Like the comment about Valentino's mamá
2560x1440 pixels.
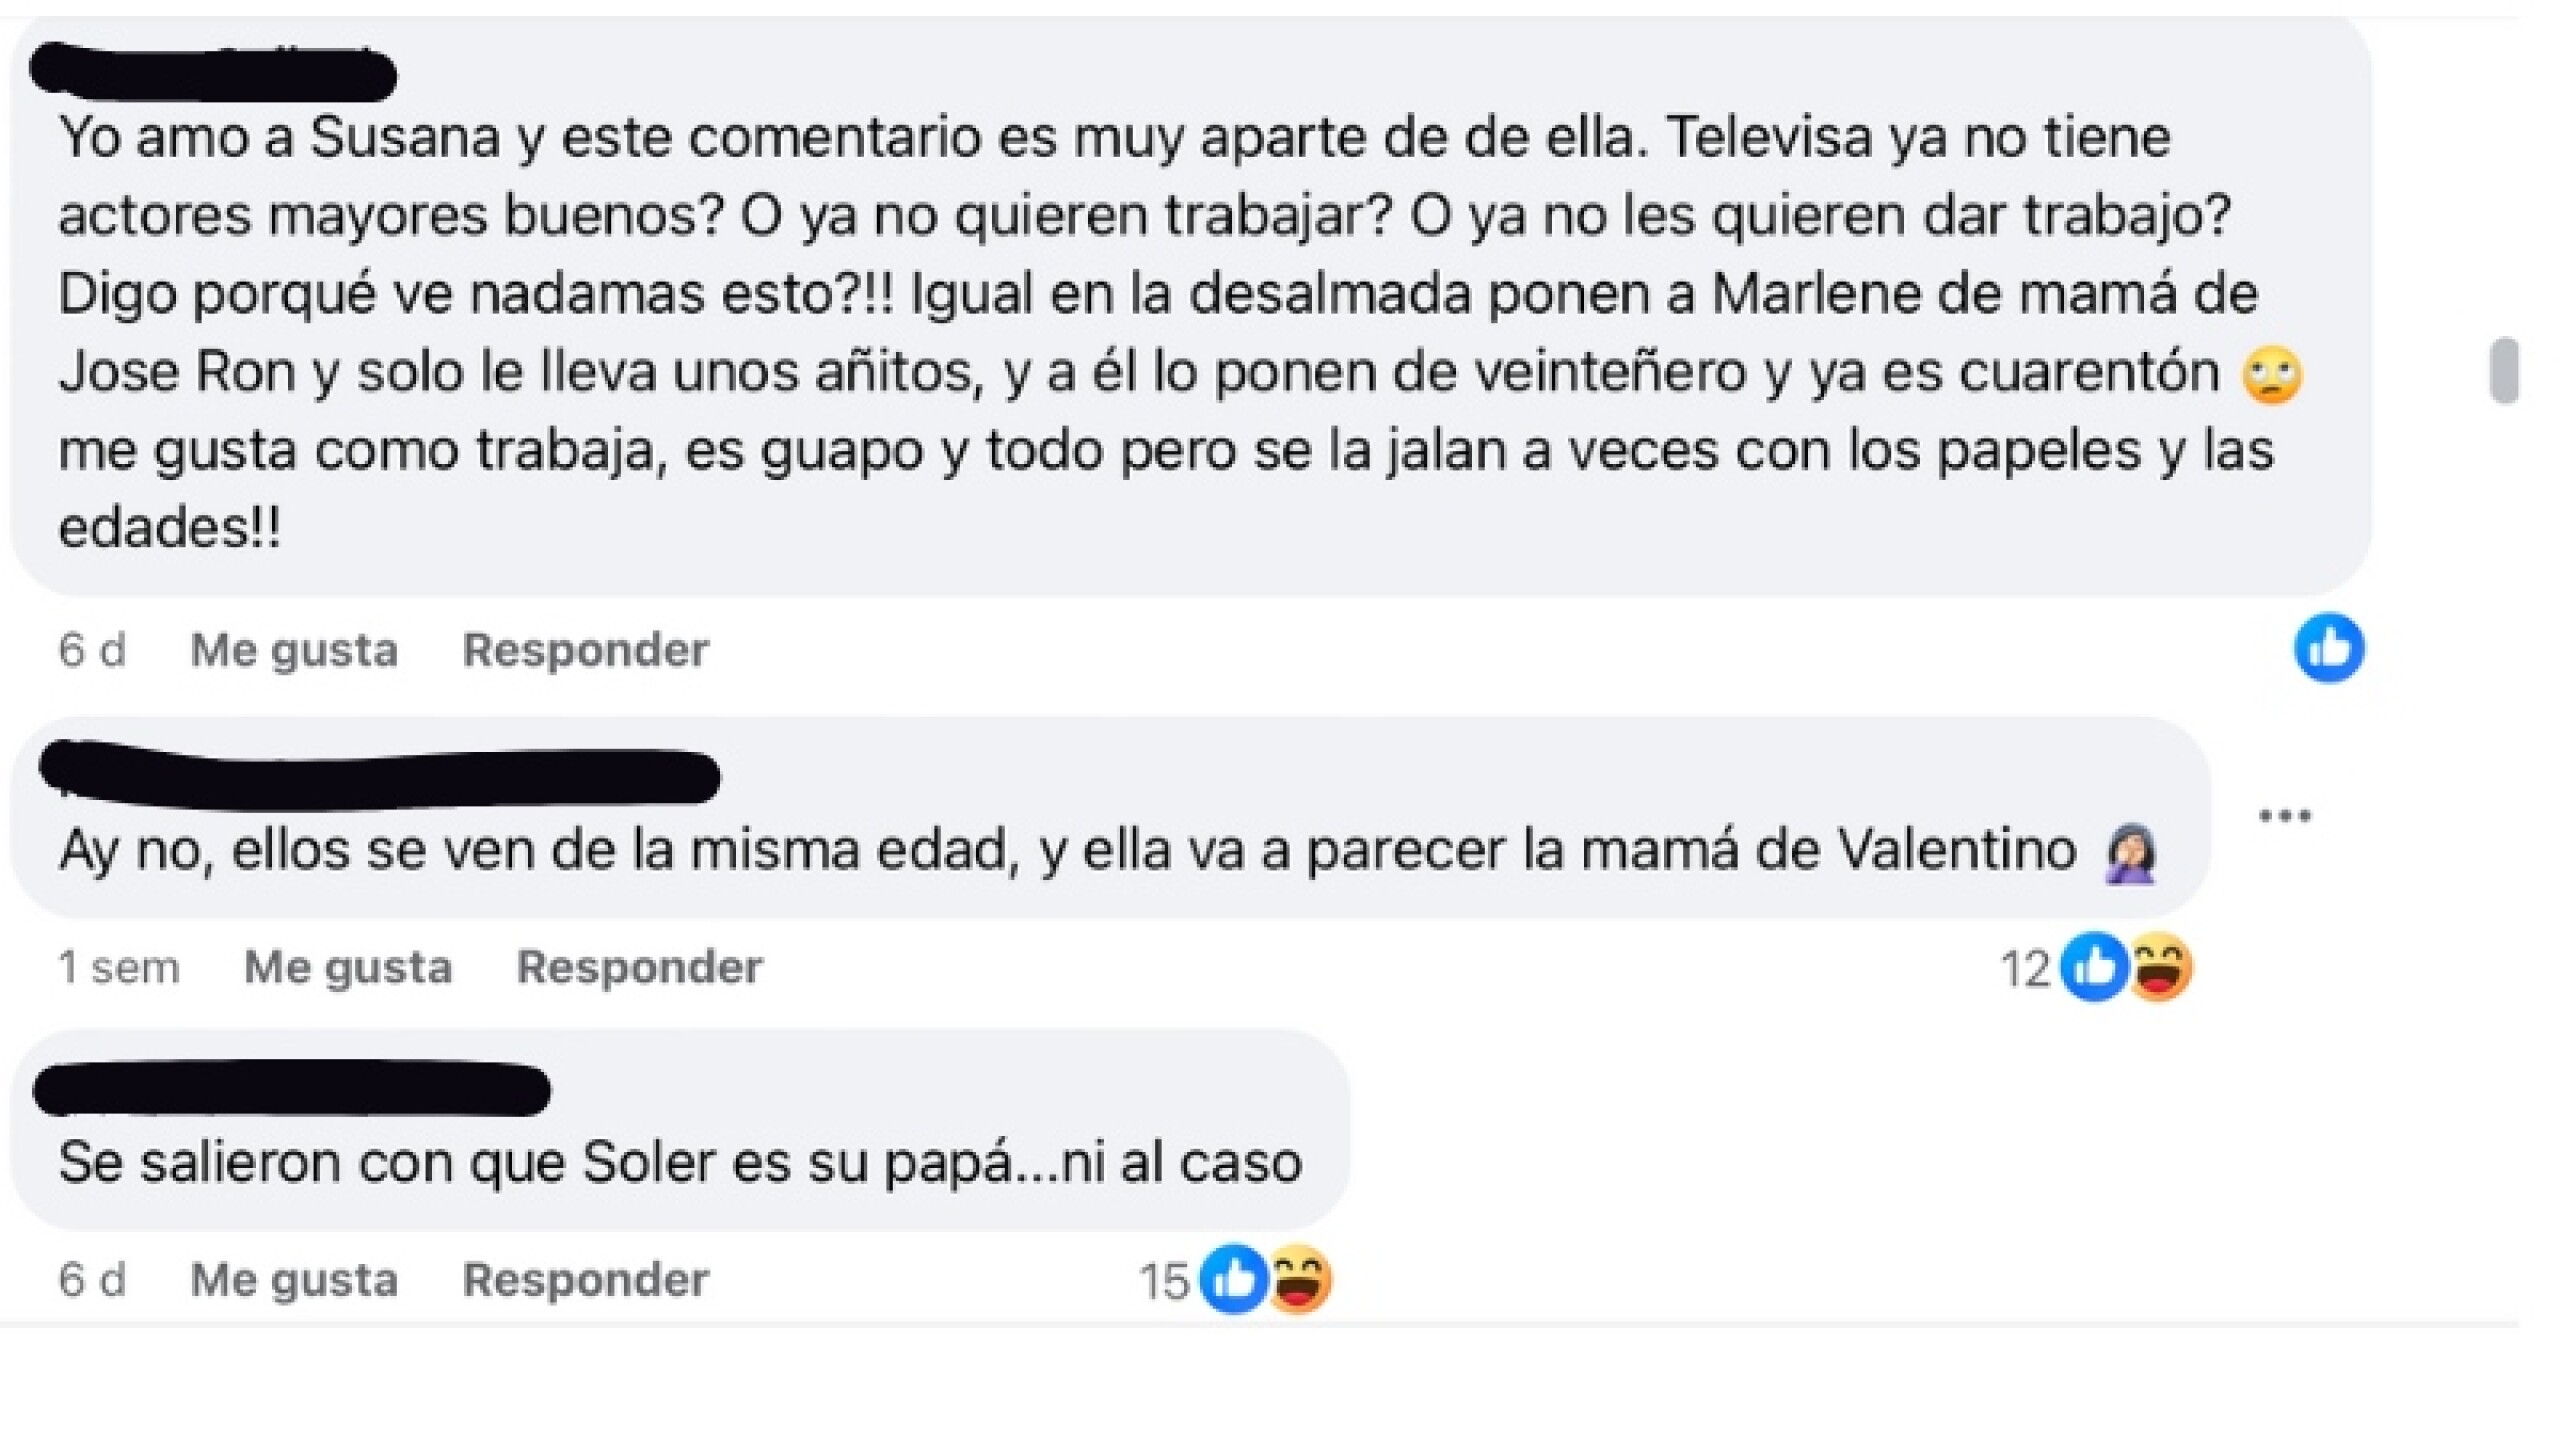tap(347, 967)
